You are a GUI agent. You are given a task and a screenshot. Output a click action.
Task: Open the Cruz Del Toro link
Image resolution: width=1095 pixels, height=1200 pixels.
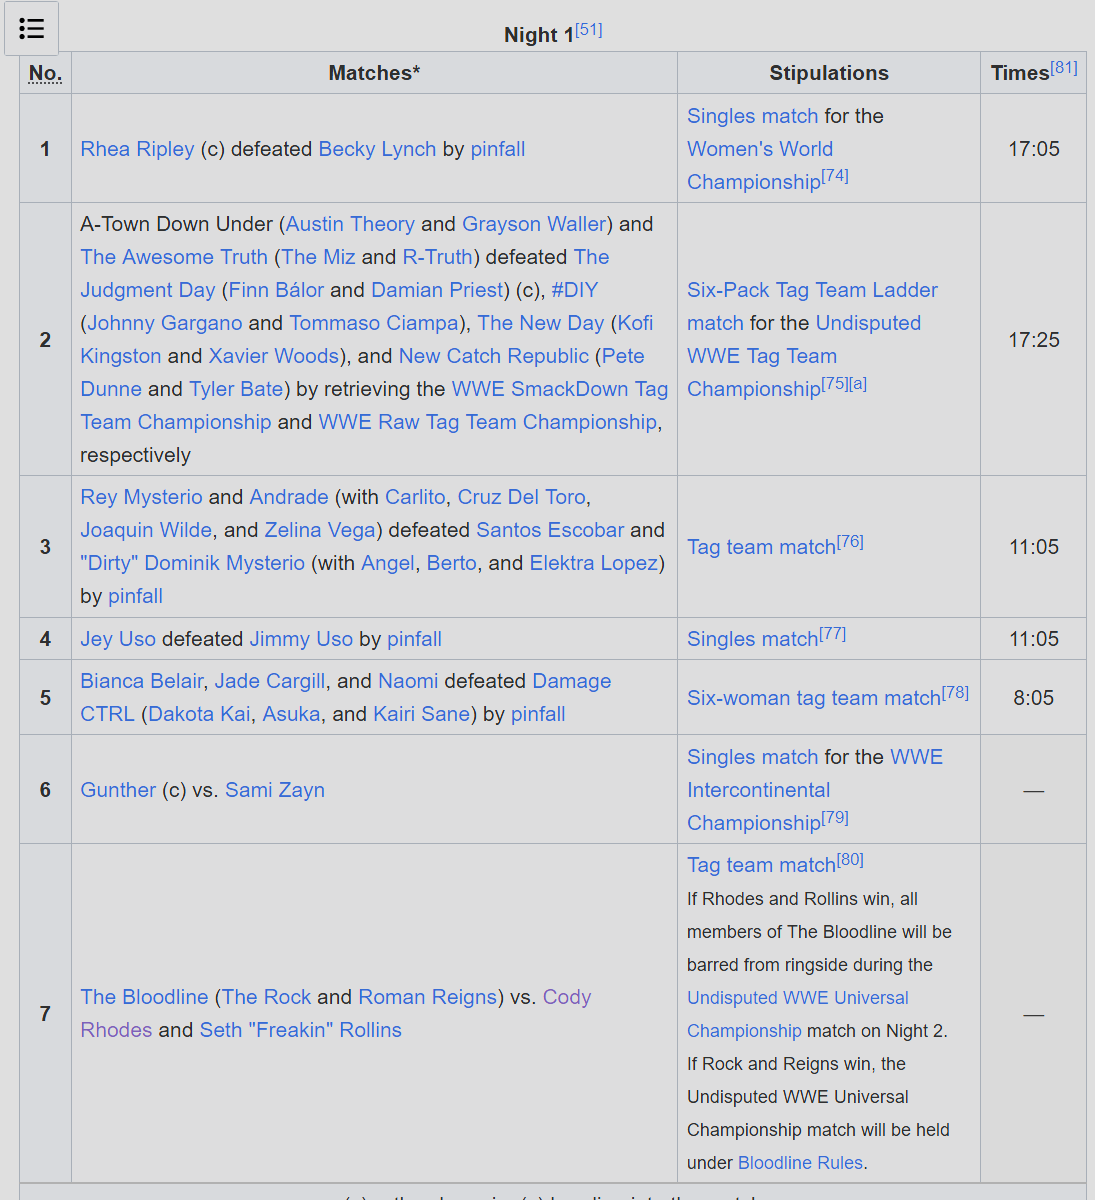click(522, 497)
